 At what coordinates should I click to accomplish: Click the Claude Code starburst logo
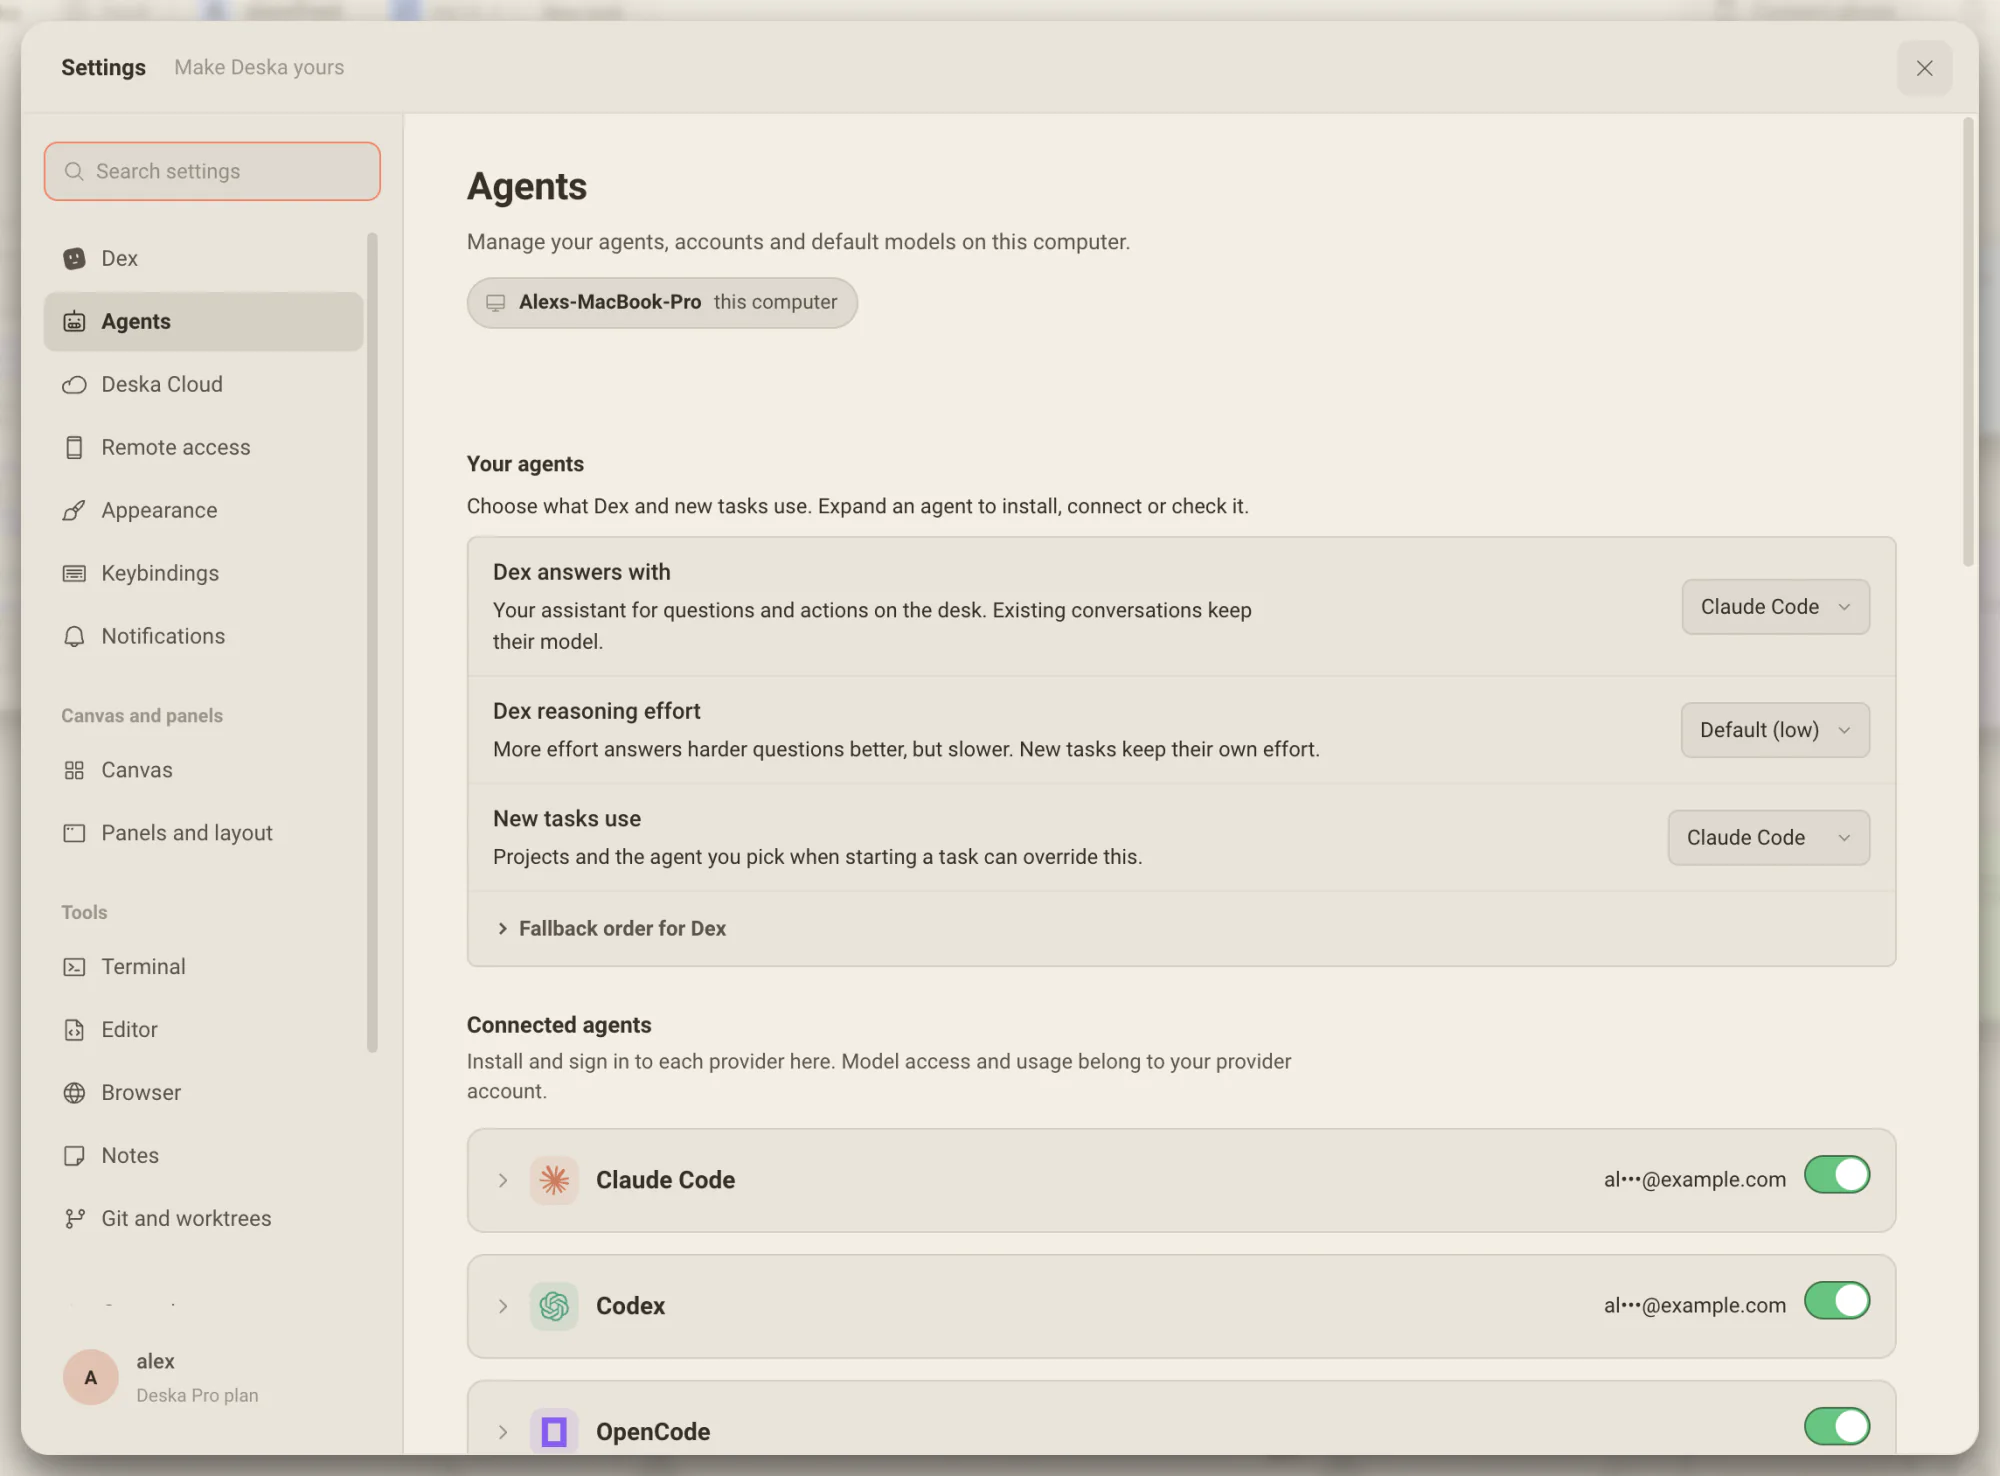click(x=554, y=1180)
